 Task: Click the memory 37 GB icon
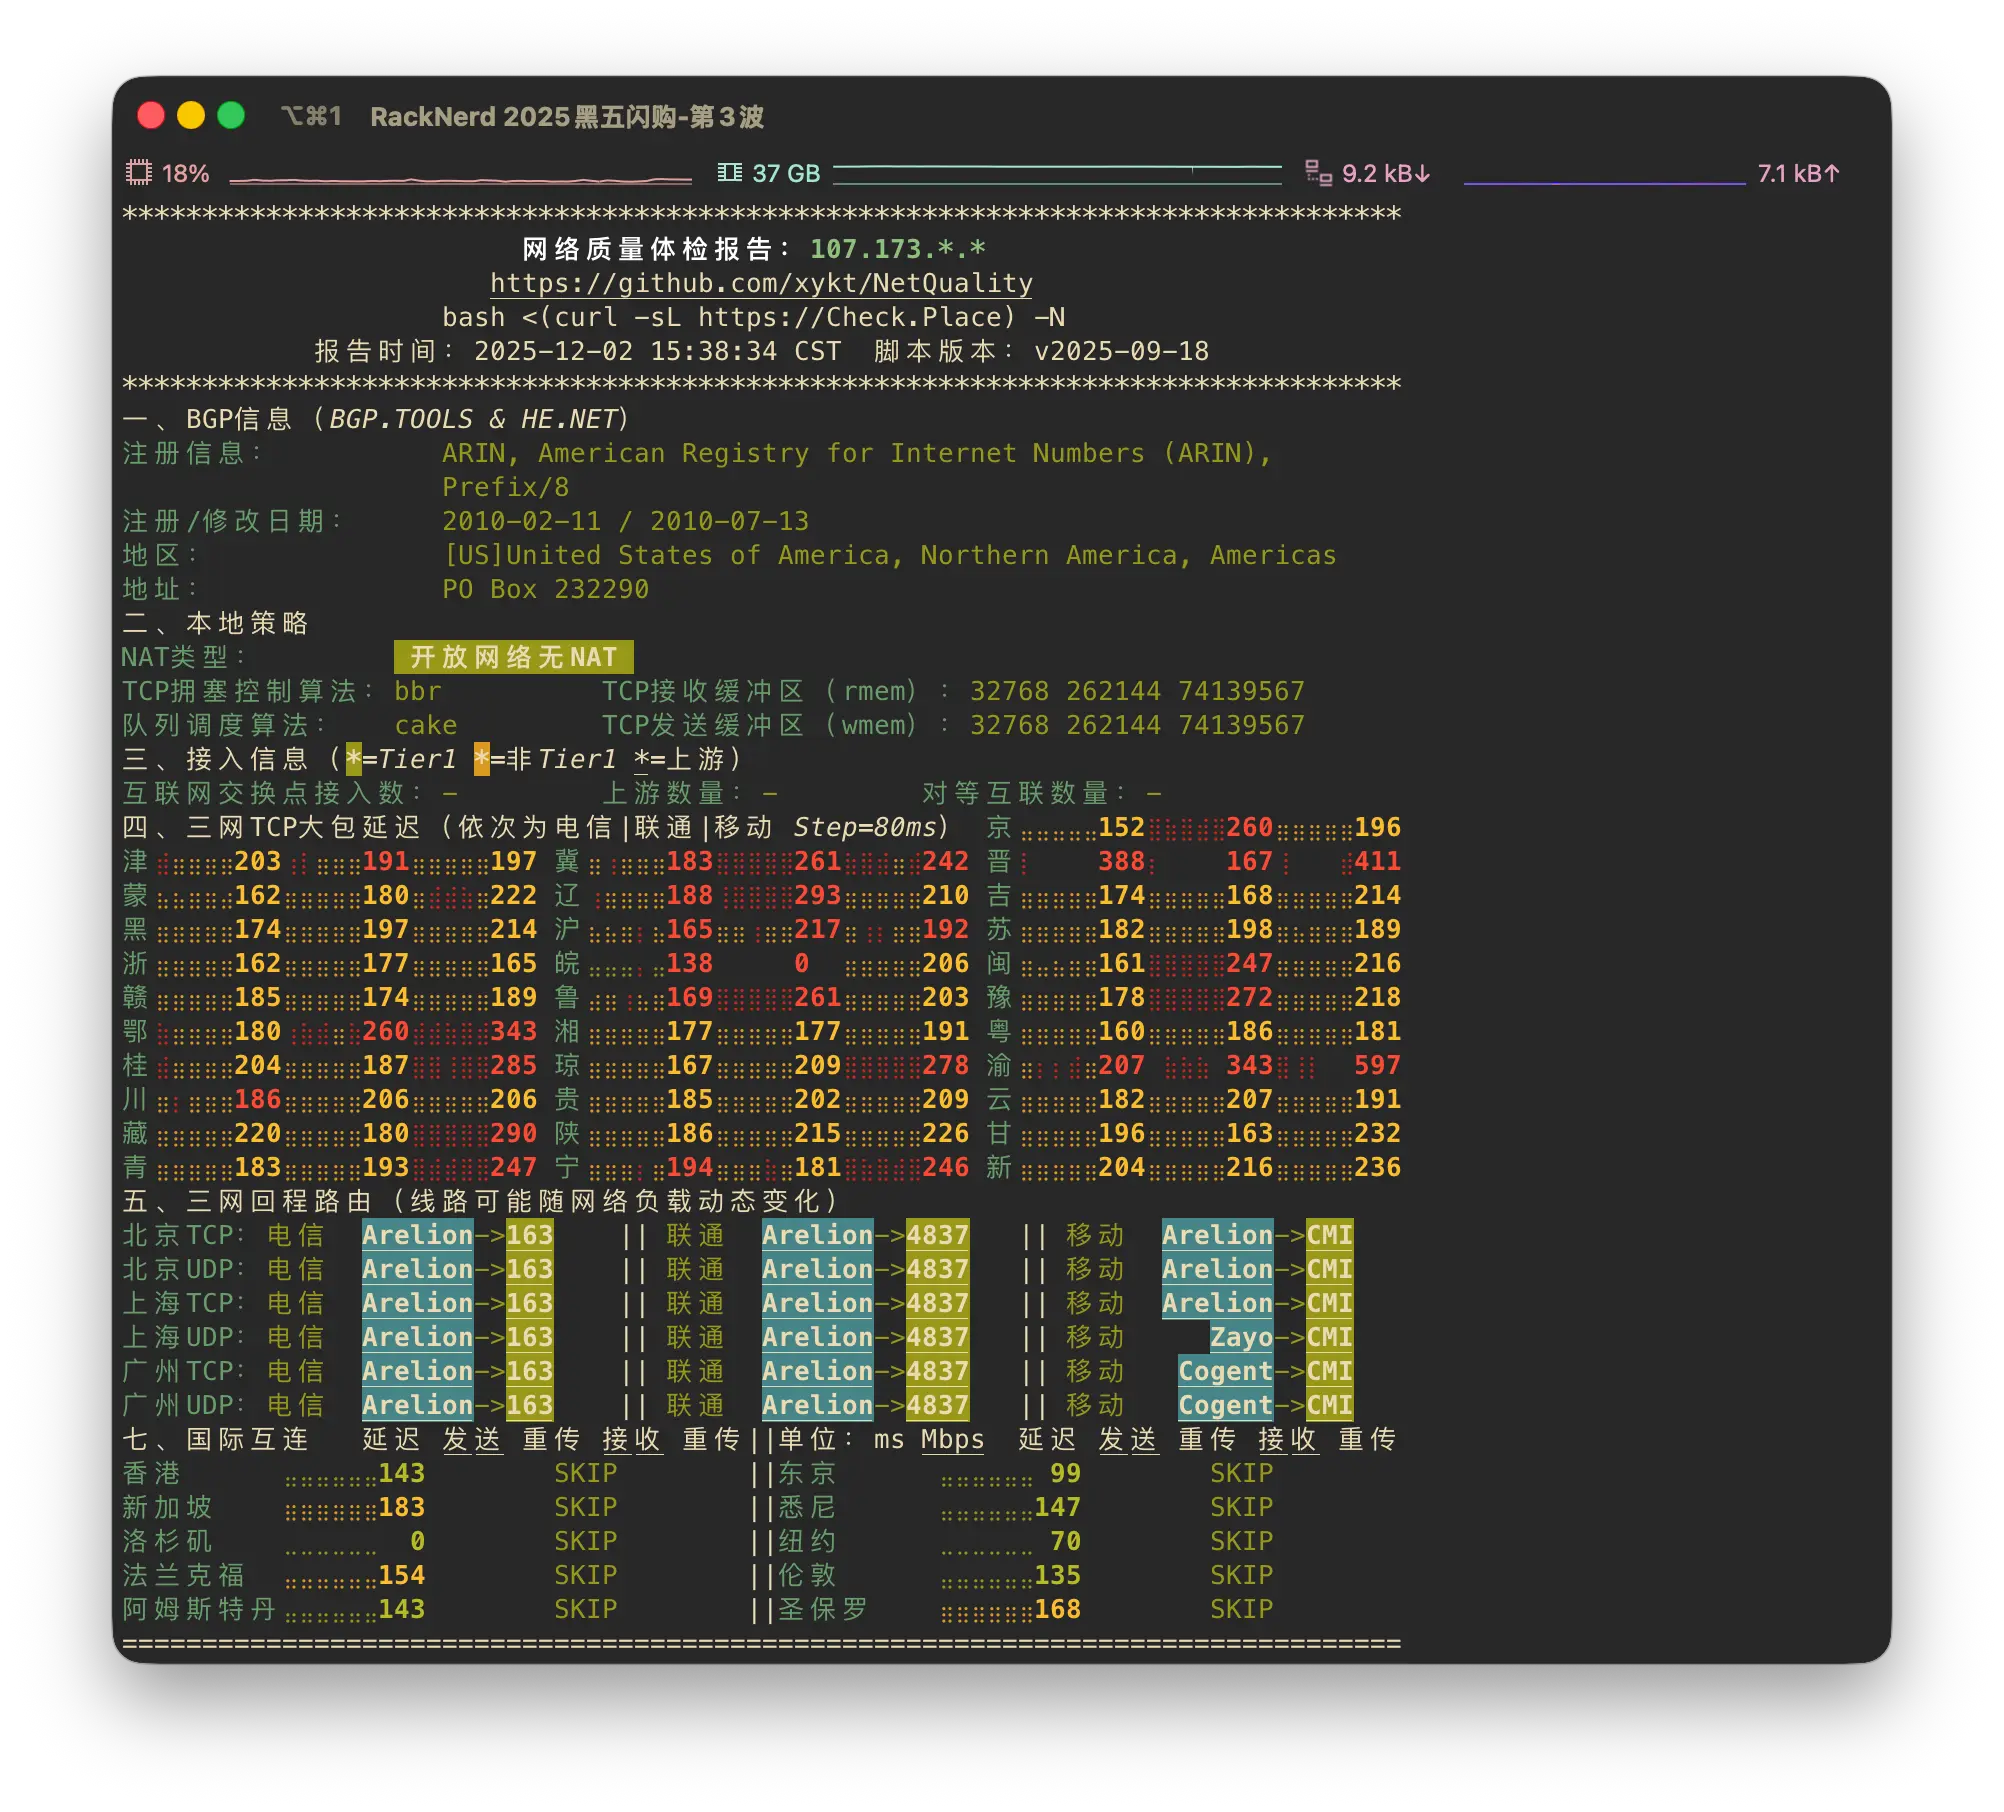730,173
